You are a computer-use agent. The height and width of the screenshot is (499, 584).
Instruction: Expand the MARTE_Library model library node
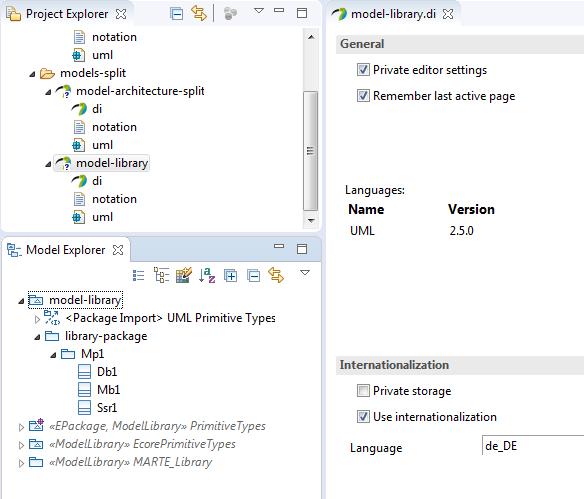[21, 463]
